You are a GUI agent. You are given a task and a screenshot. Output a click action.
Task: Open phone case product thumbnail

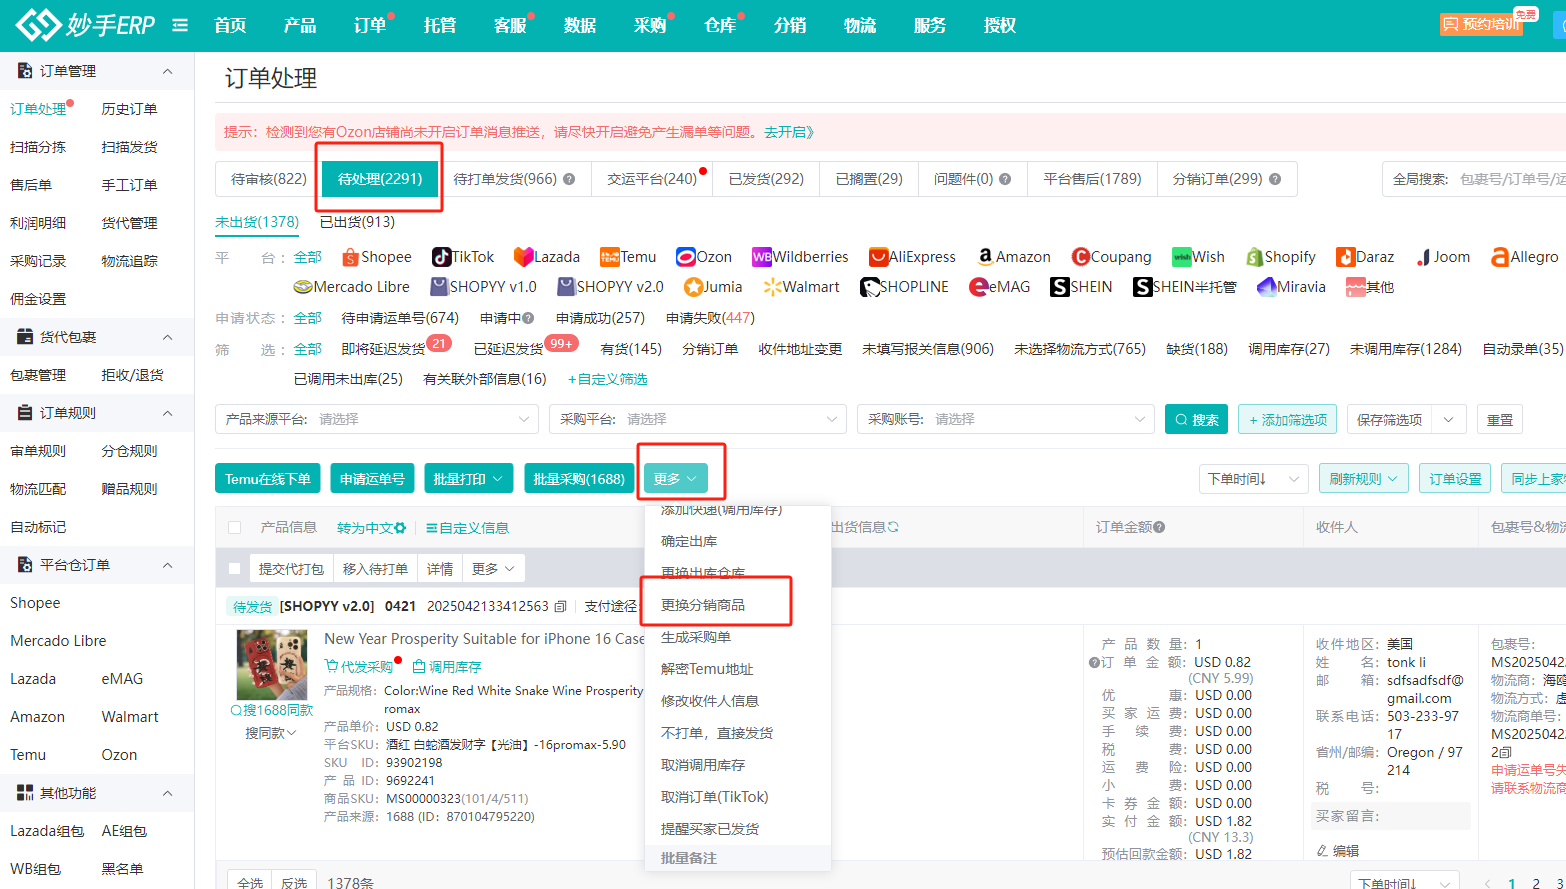coord(272,665)
